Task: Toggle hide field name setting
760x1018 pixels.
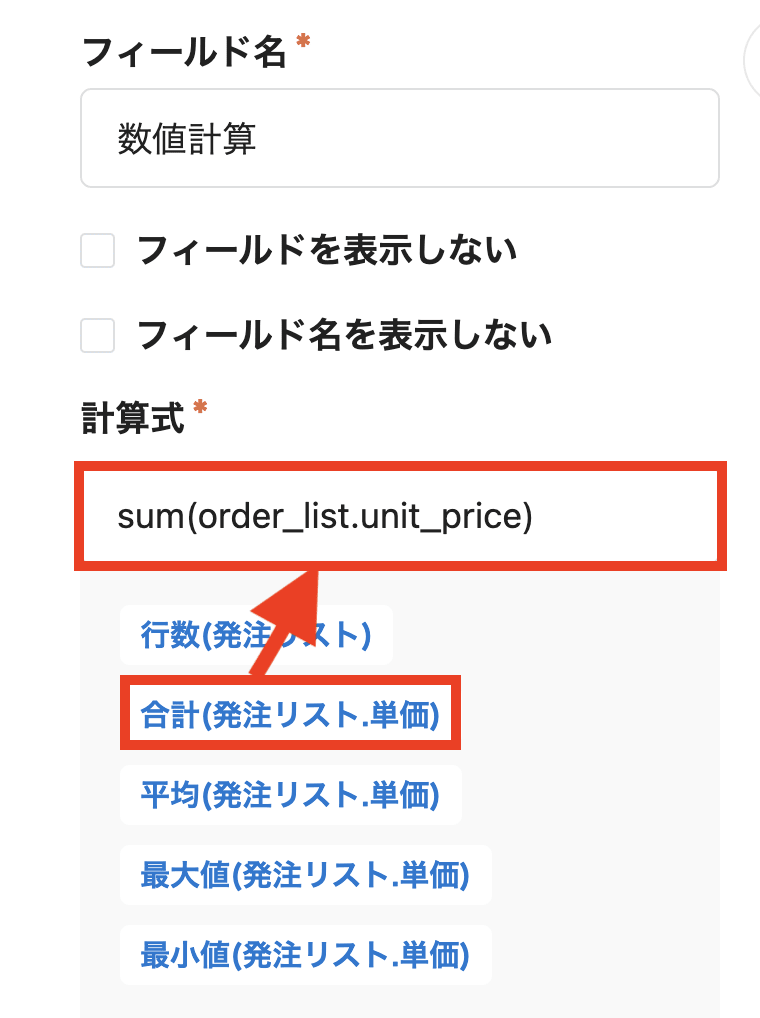Action: tap(96, 336)
